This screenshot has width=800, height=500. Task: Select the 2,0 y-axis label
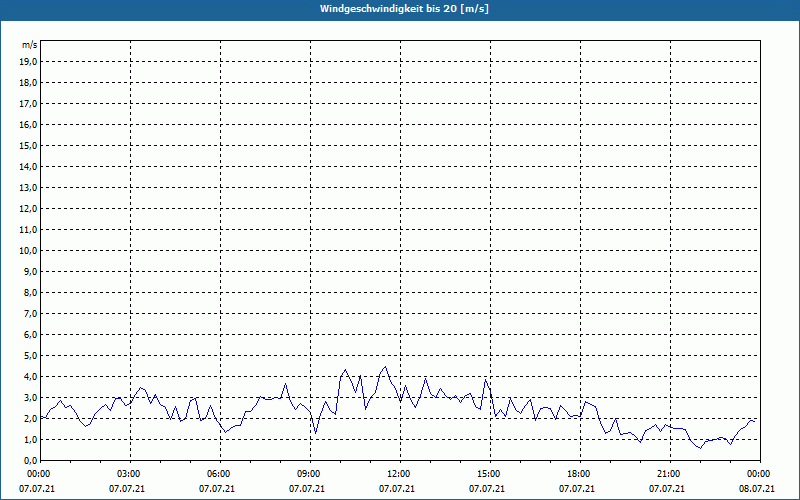click(30, 418)
